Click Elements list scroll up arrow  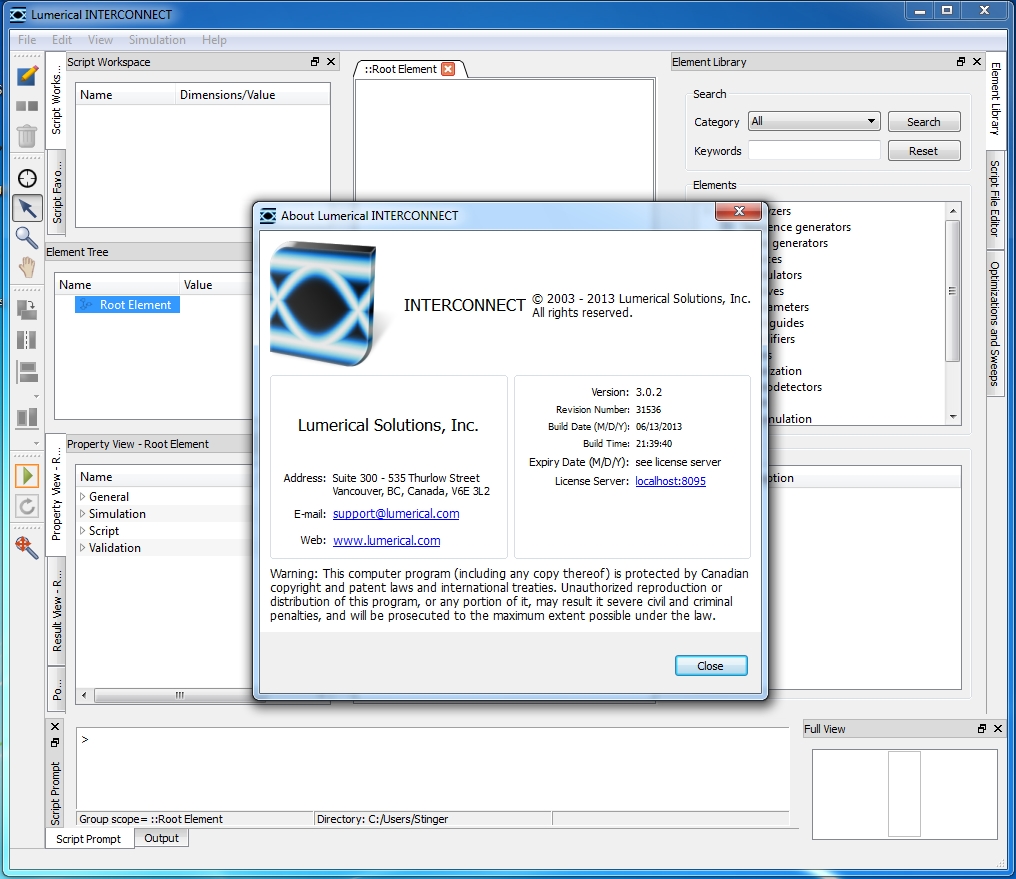(952, 211)
